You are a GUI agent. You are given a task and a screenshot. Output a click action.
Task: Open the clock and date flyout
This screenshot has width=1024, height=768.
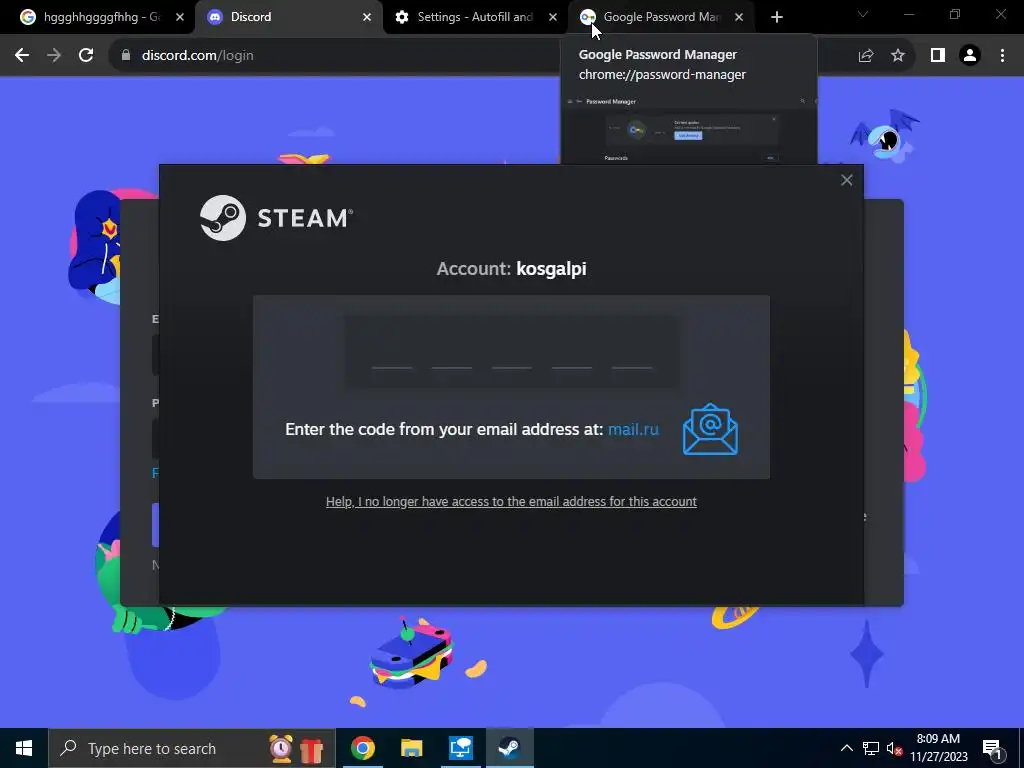938,748
